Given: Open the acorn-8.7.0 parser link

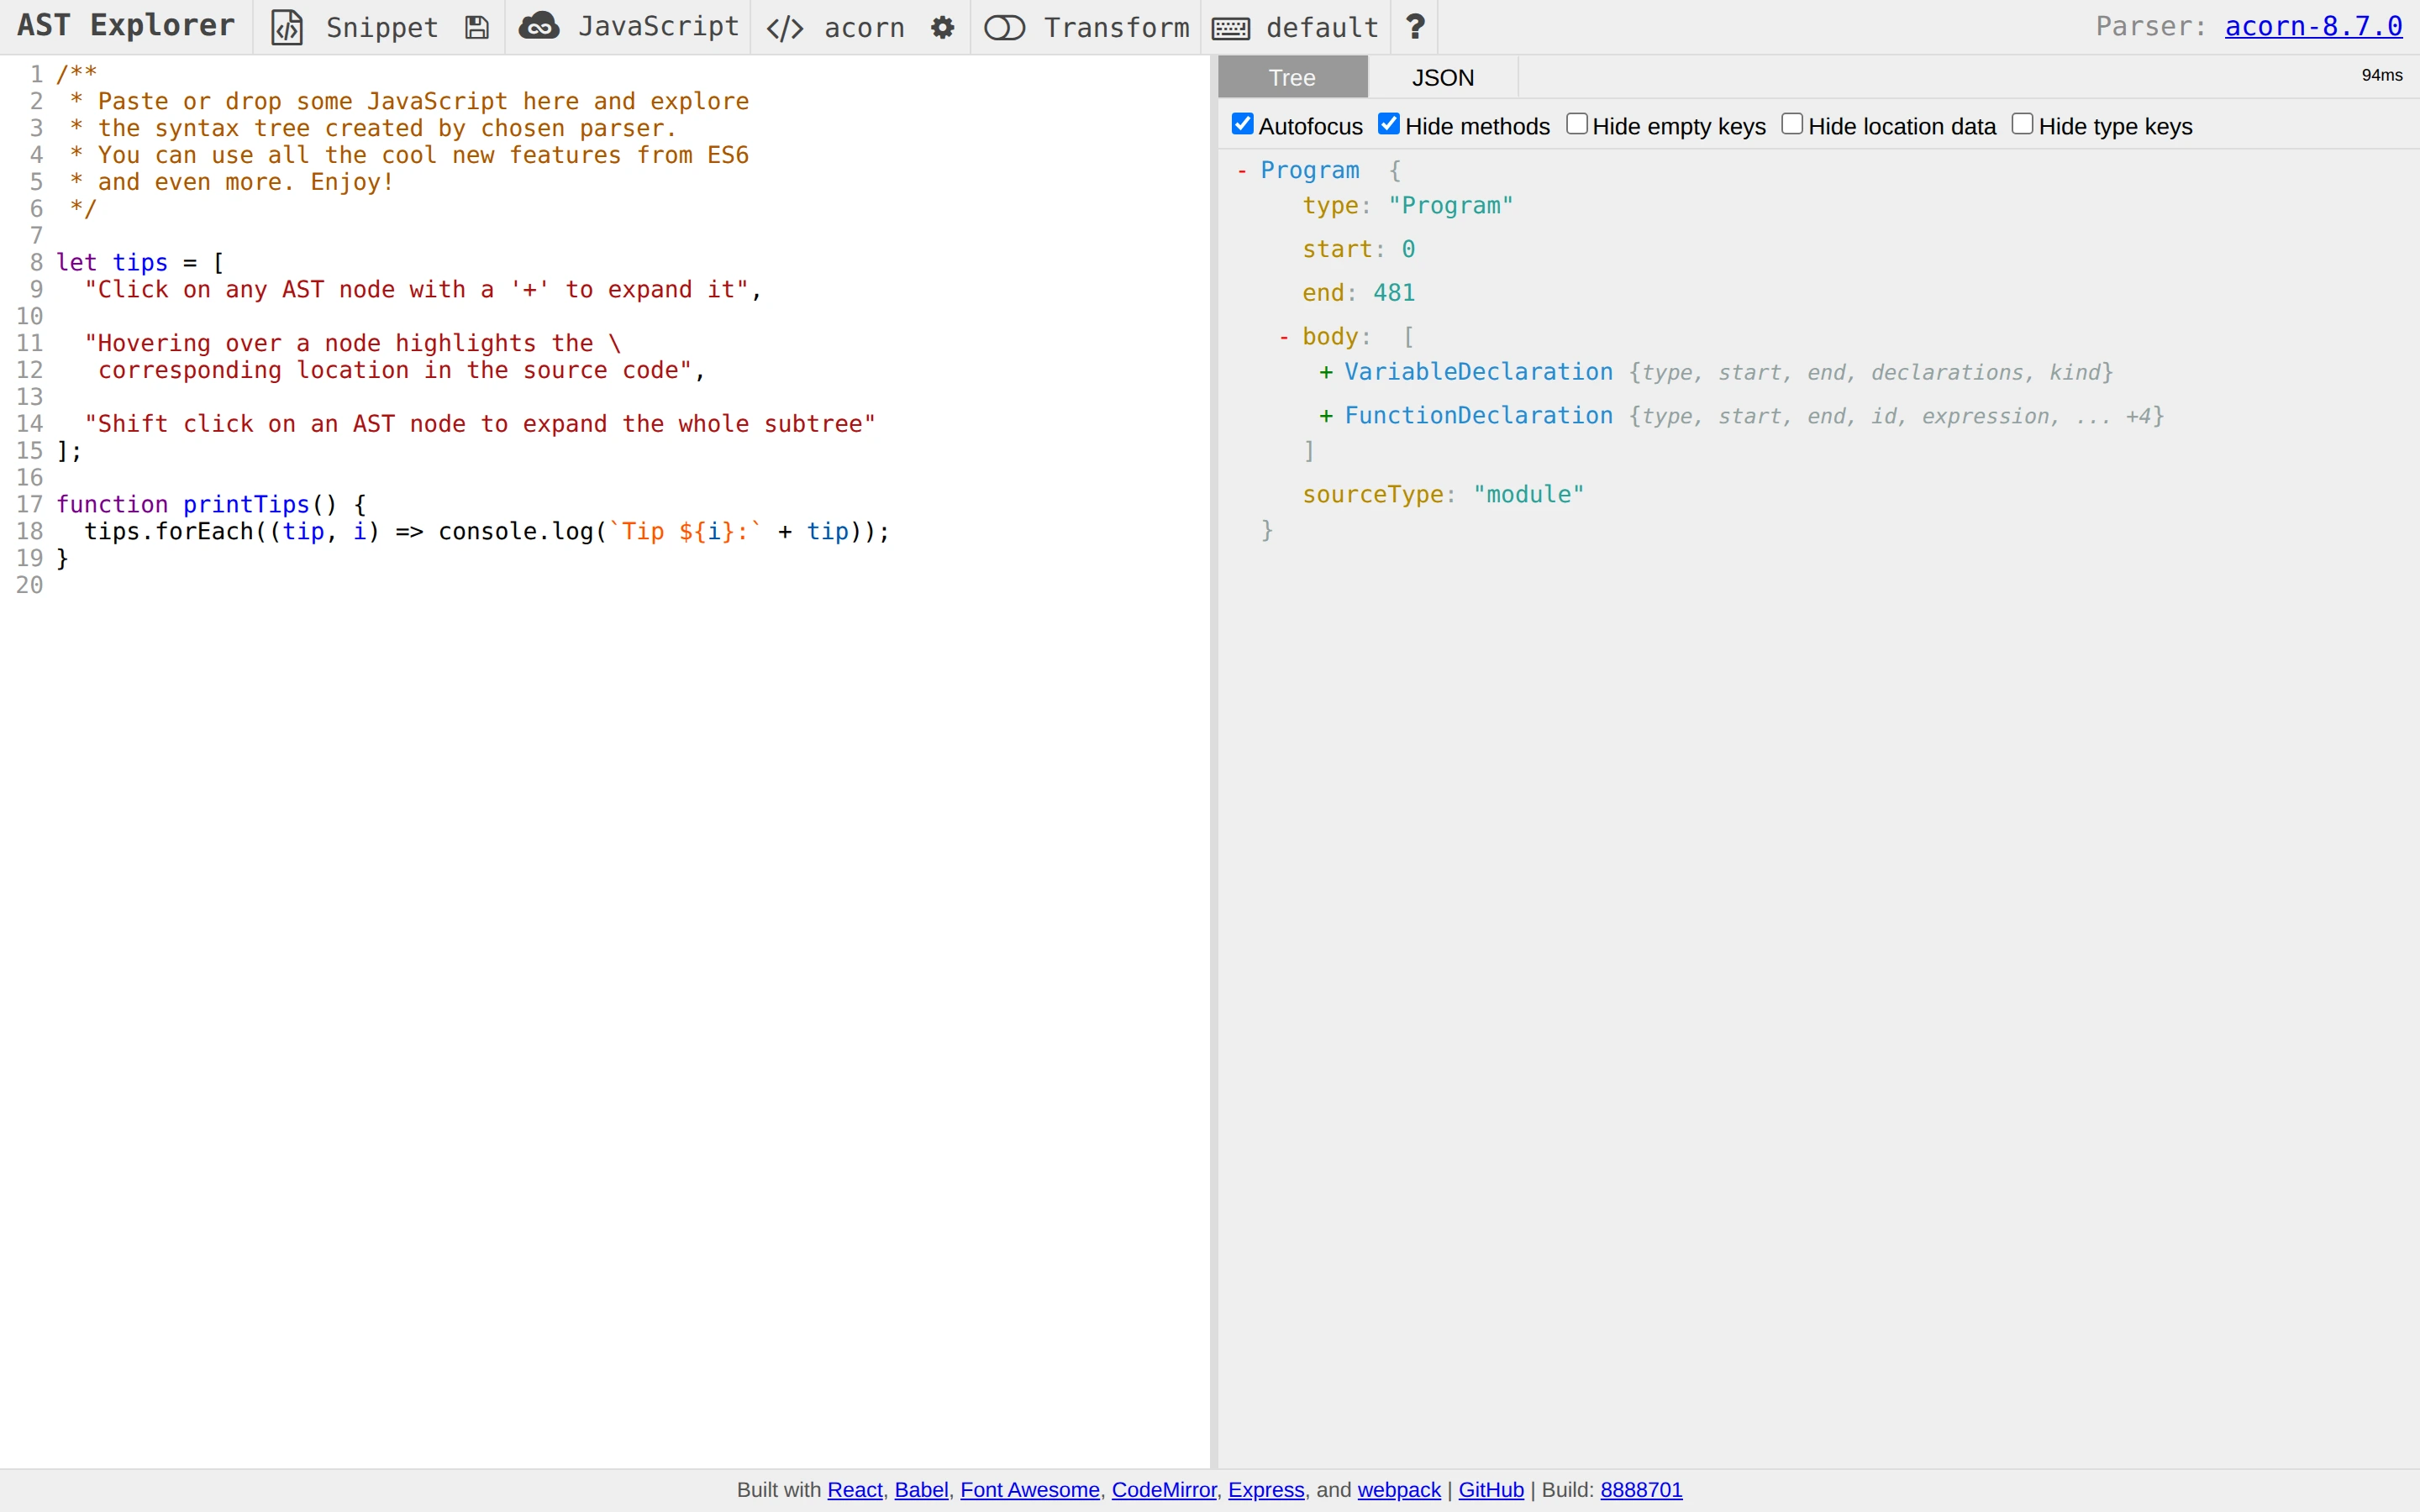Looking at the screenshot, I should (2313, 26).
